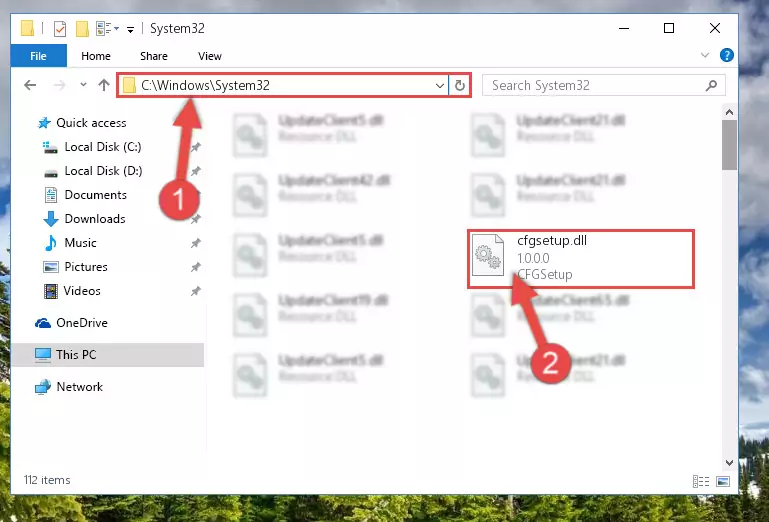Click the address bar path C:\Windows\System32
Viewport: 769px width, 522px height.
coord(205,85)
